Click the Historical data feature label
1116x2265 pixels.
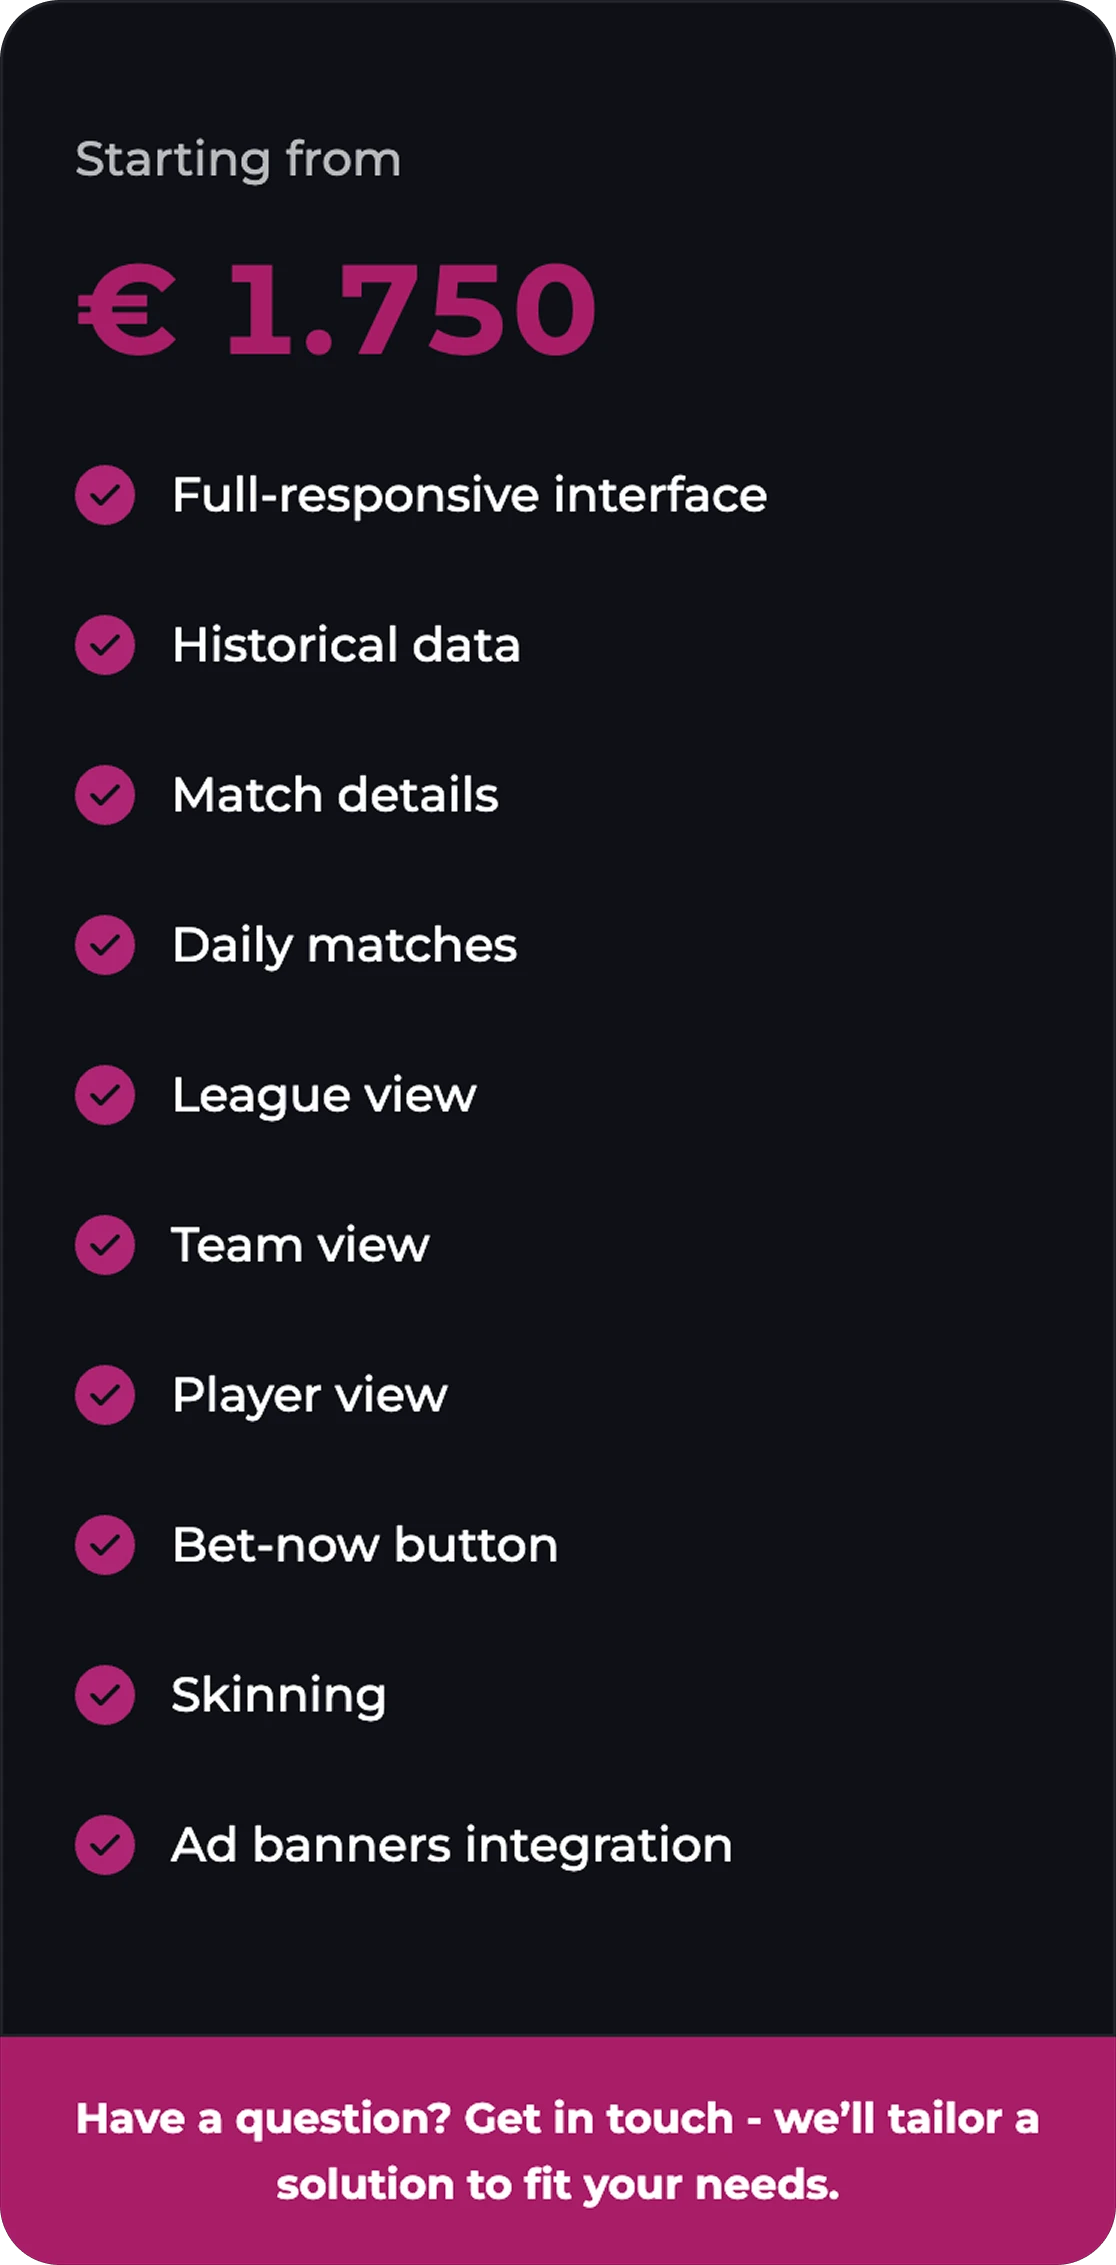346,645
